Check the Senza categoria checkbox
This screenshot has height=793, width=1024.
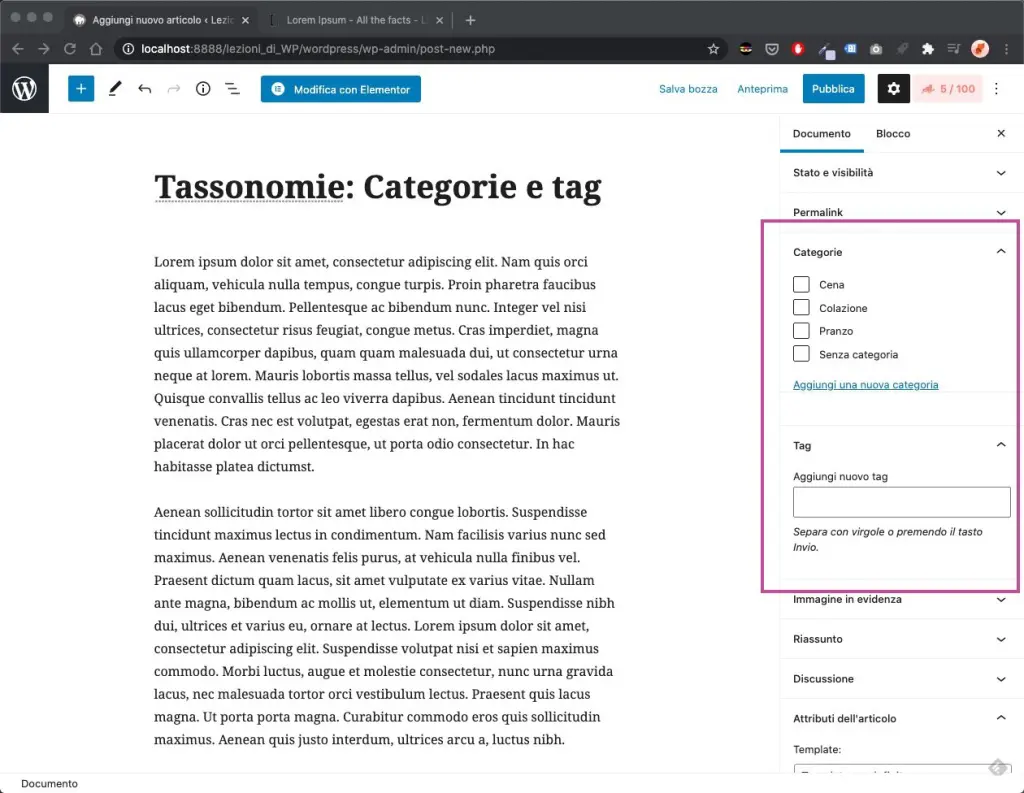[x=801, y=354]
